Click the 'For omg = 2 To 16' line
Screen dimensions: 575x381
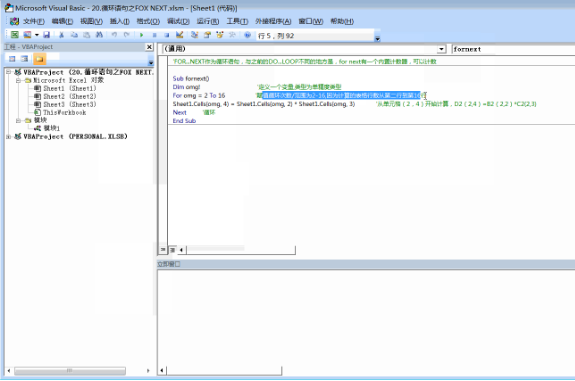coord(199,95)
